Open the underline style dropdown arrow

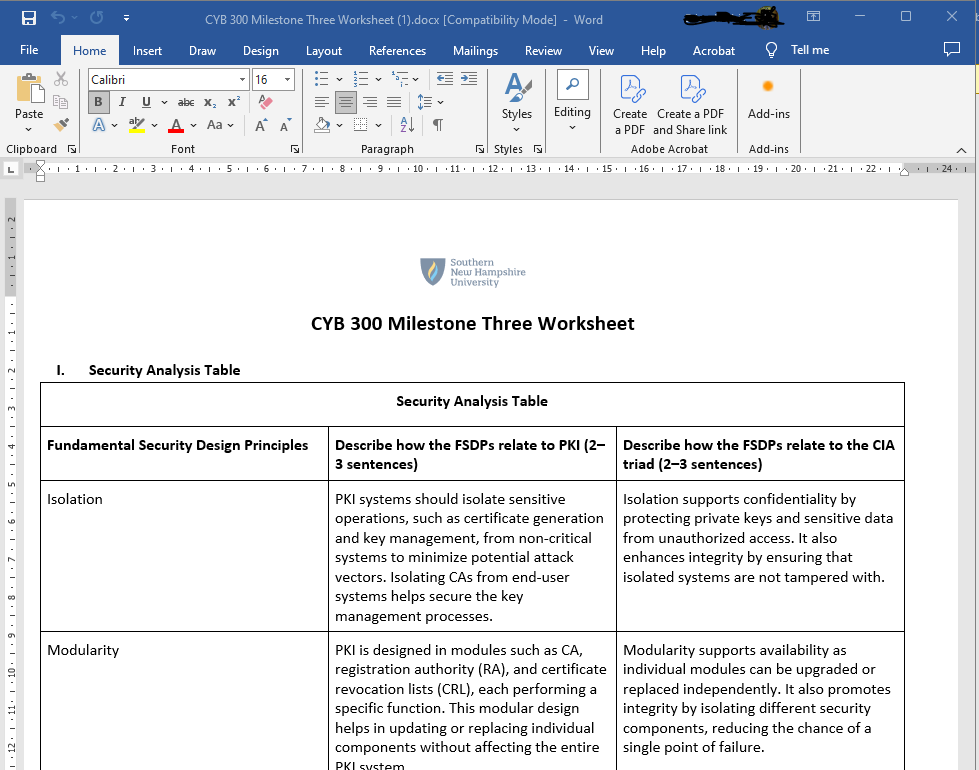pyautogui.click(x=164, y=102)
